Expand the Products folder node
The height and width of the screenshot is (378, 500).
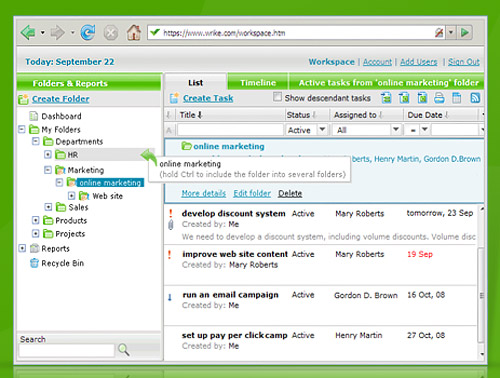[x=35, y=220]
